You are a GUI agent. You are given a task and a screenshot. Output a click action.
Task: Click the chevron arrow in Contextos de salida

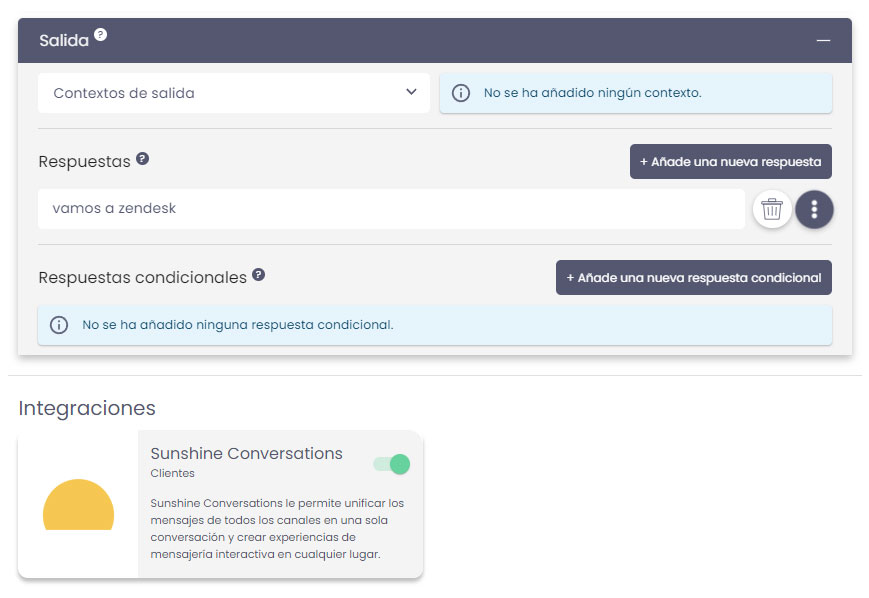tap(411, 92)
